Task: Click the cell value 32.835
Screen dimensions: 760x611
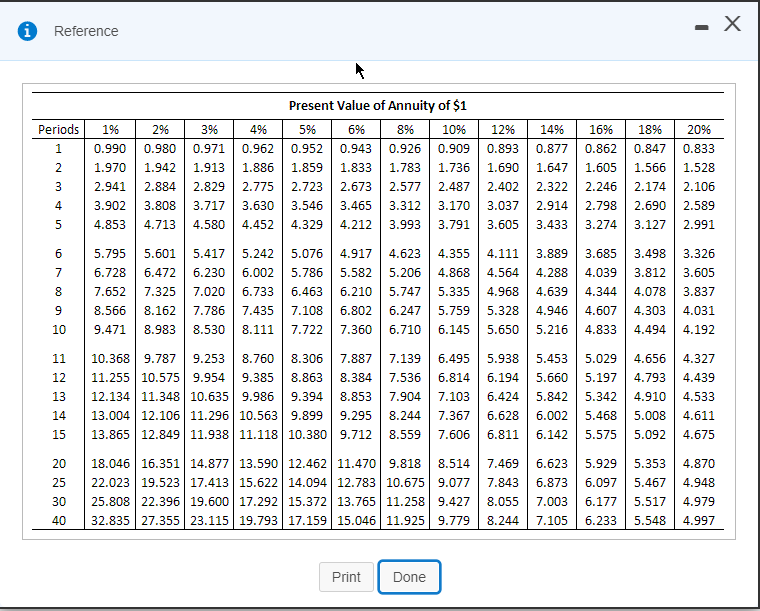Action: click(110, 521)
